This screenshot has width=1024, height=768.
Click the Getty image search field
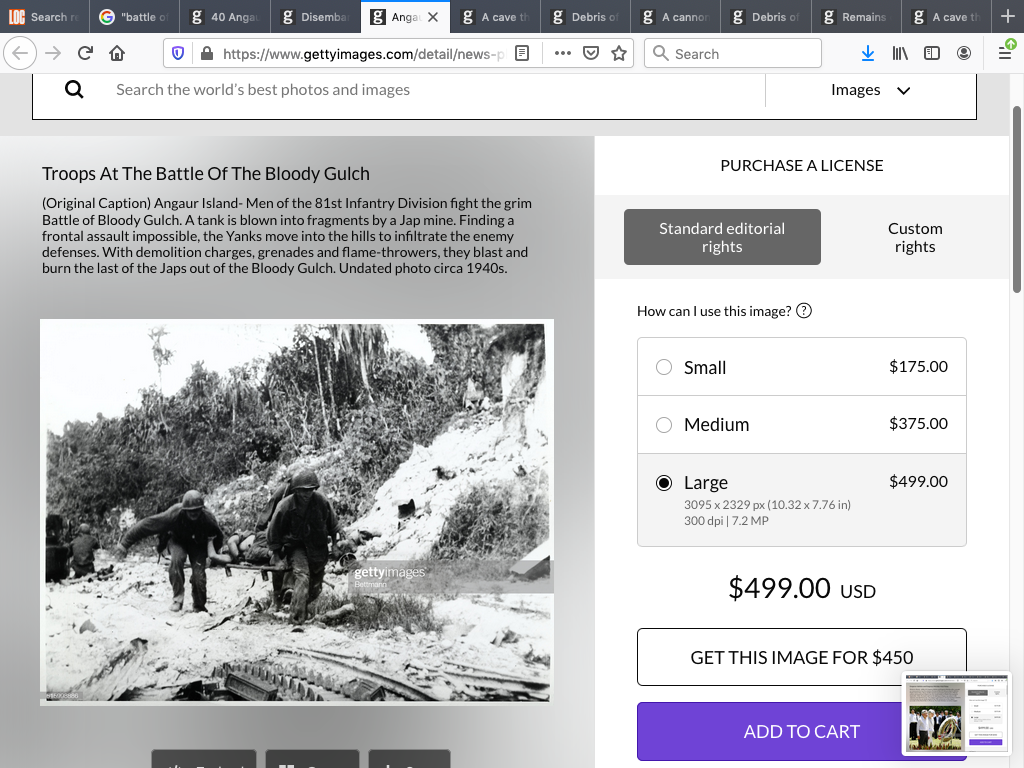click(x=430, y=90)
